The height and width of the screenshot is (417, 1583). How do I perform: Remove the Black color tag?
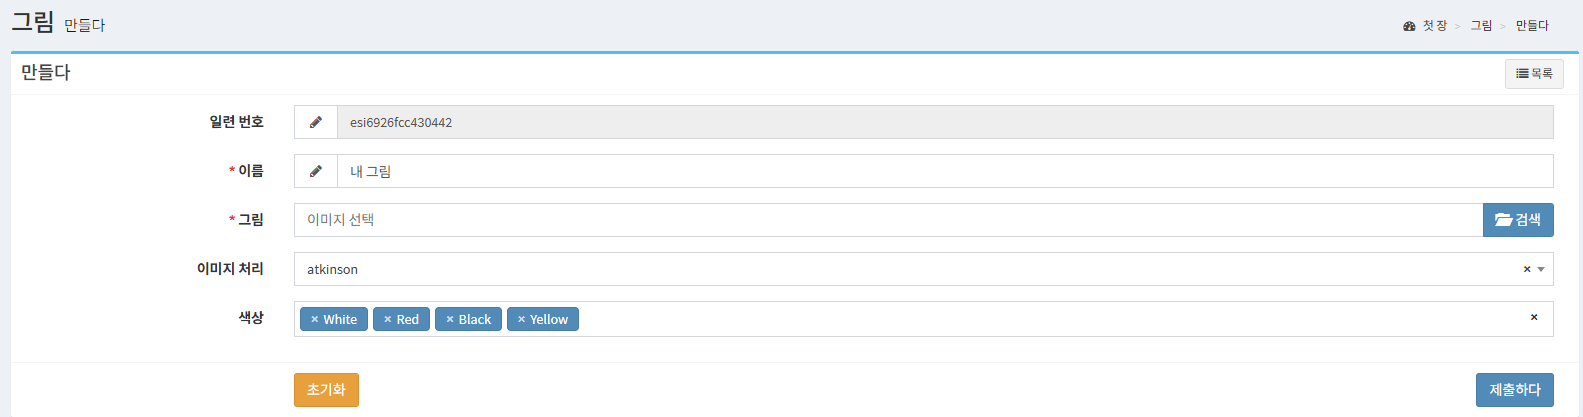450,320
